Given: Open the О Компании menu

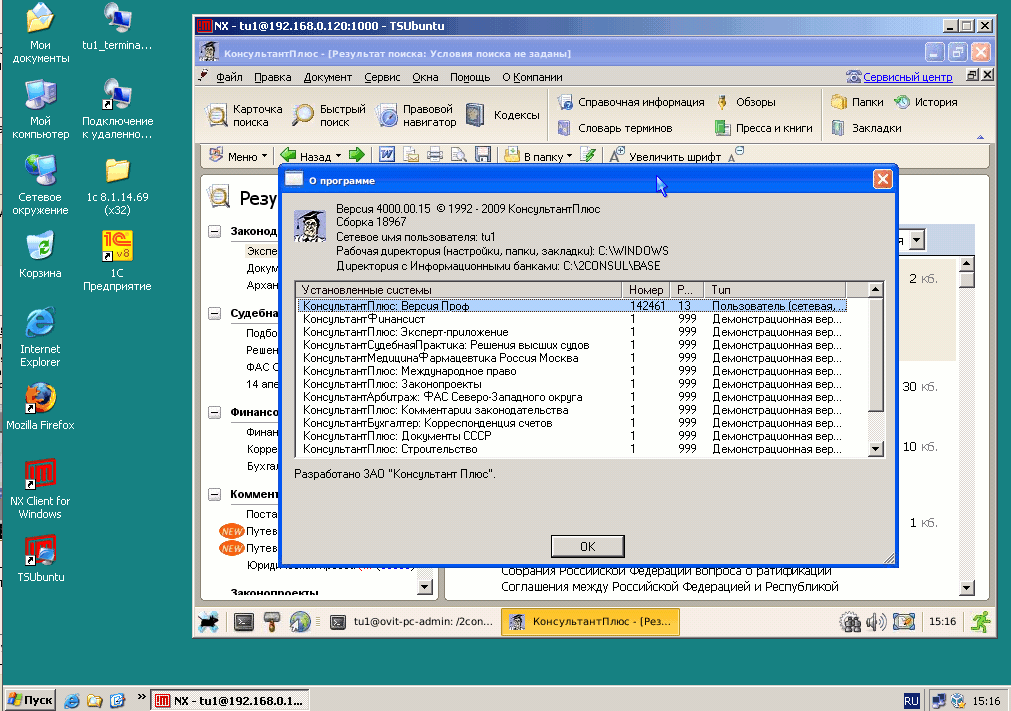Looking at the screenshot, I should [x=532, y=77].
